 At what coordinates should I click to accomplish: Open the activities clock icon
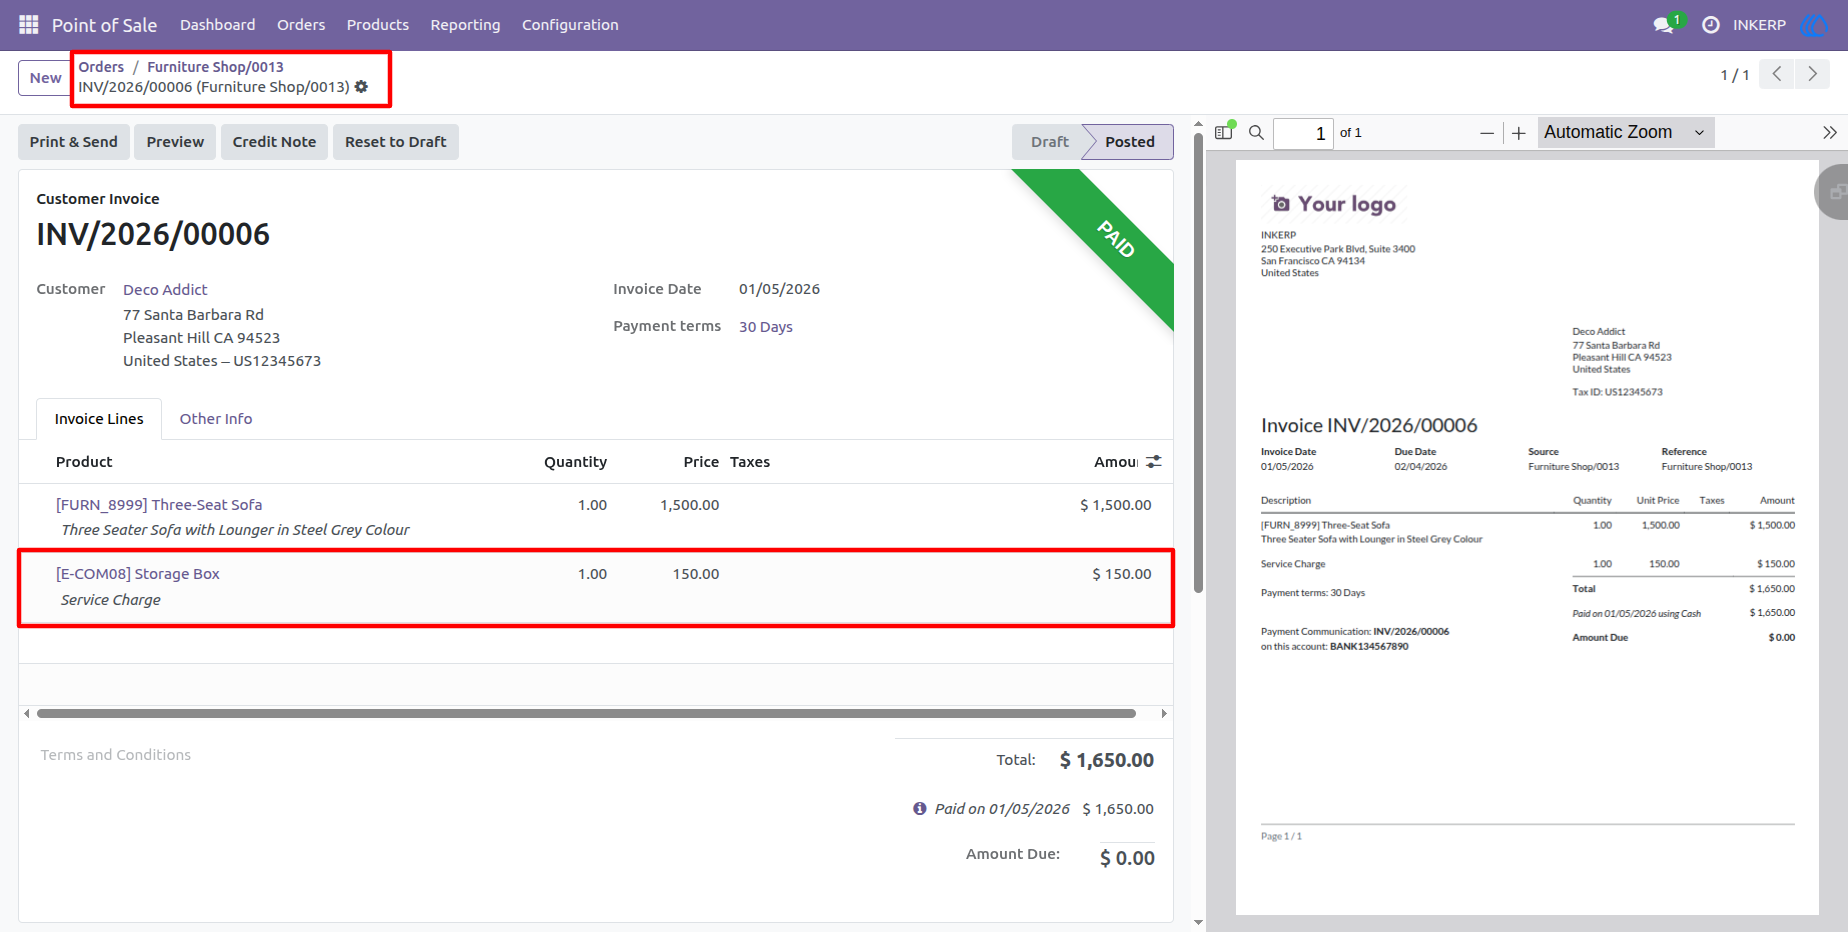click(x=1711, y=24)
